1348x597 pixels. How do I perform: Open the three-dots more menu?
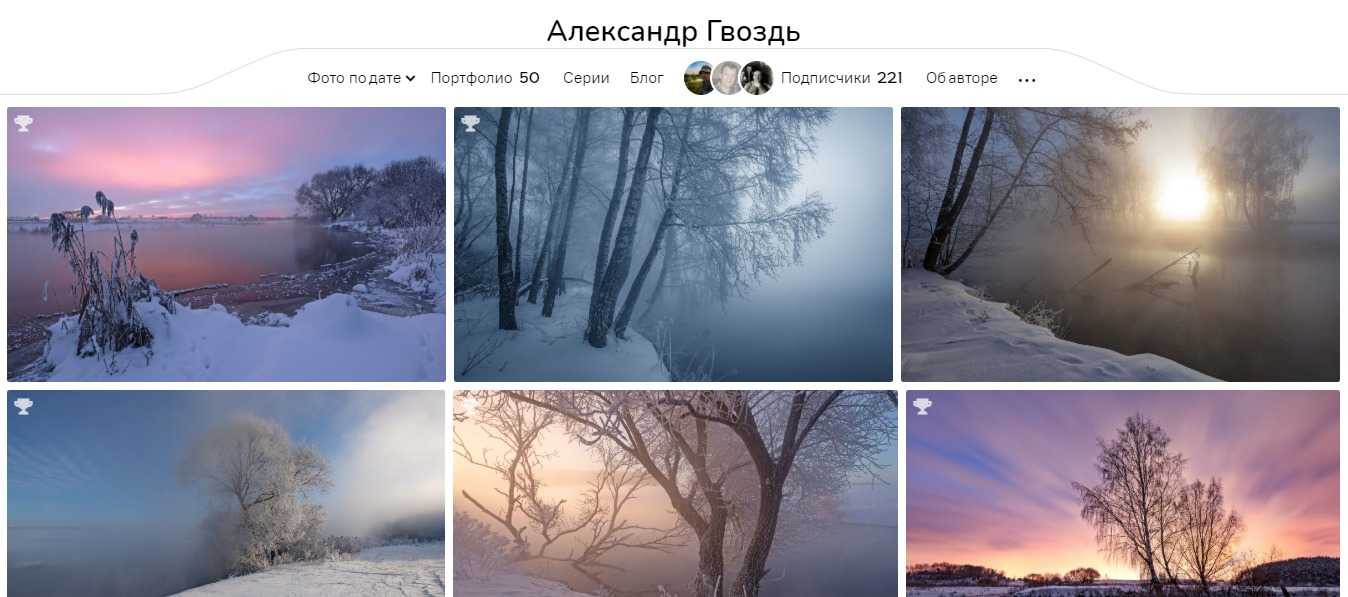coord(1027,79)
